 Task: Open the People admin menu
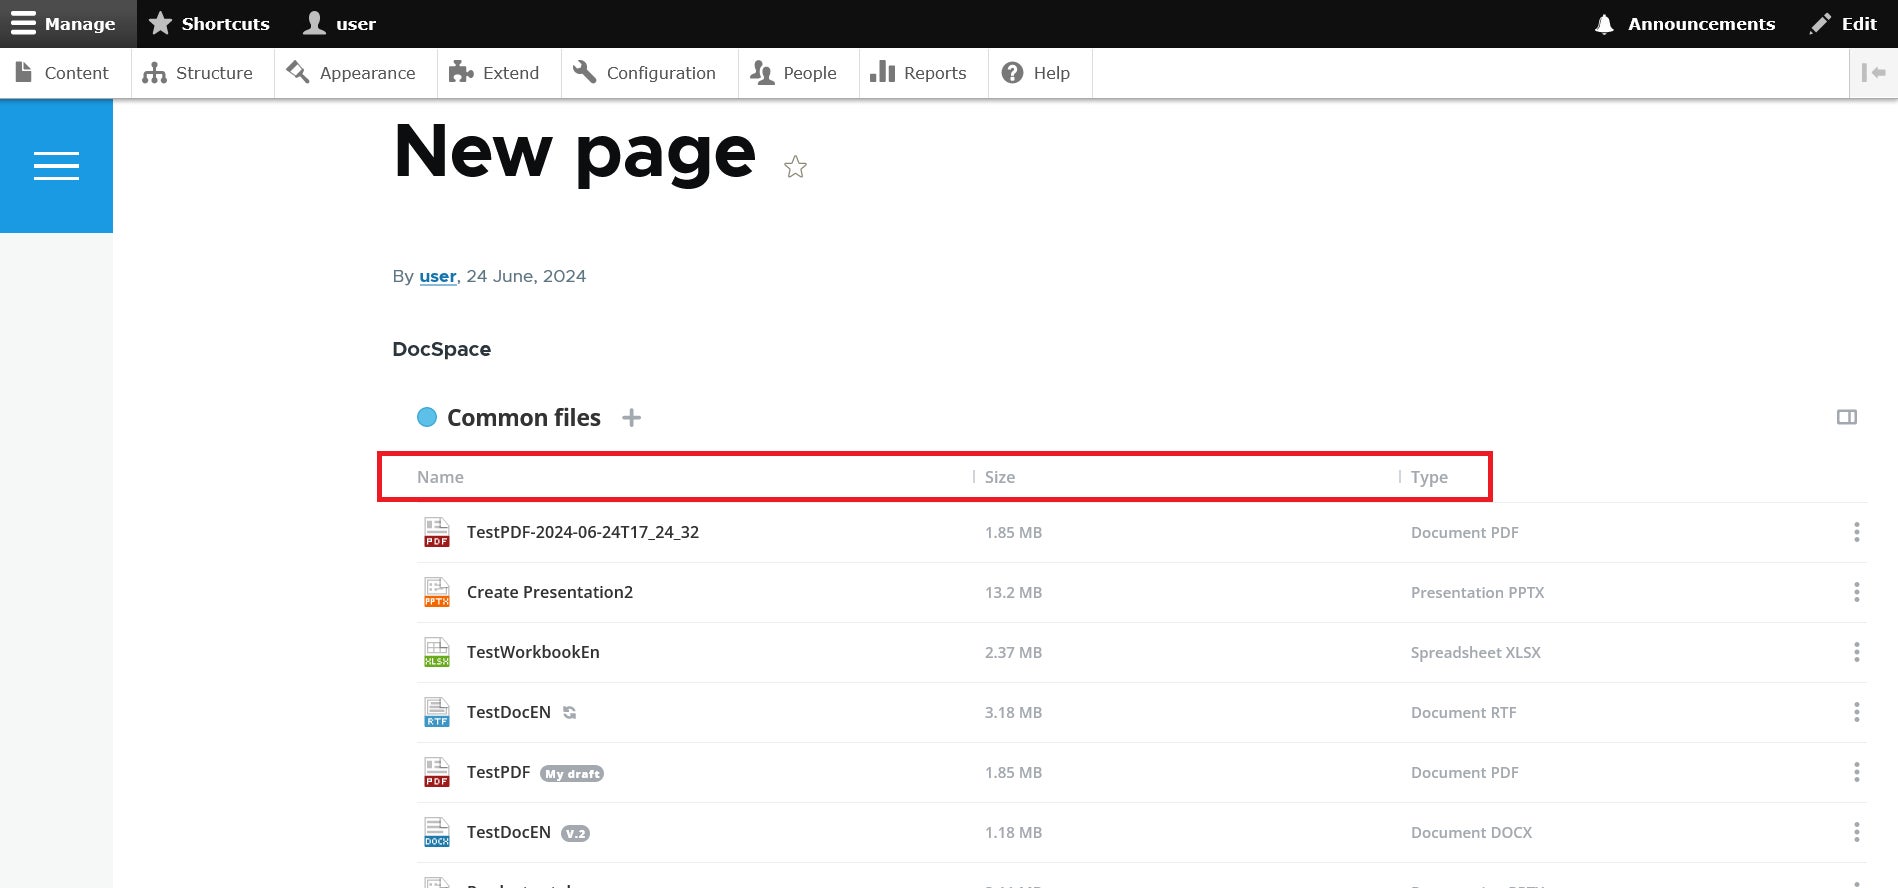click(799, 73)
